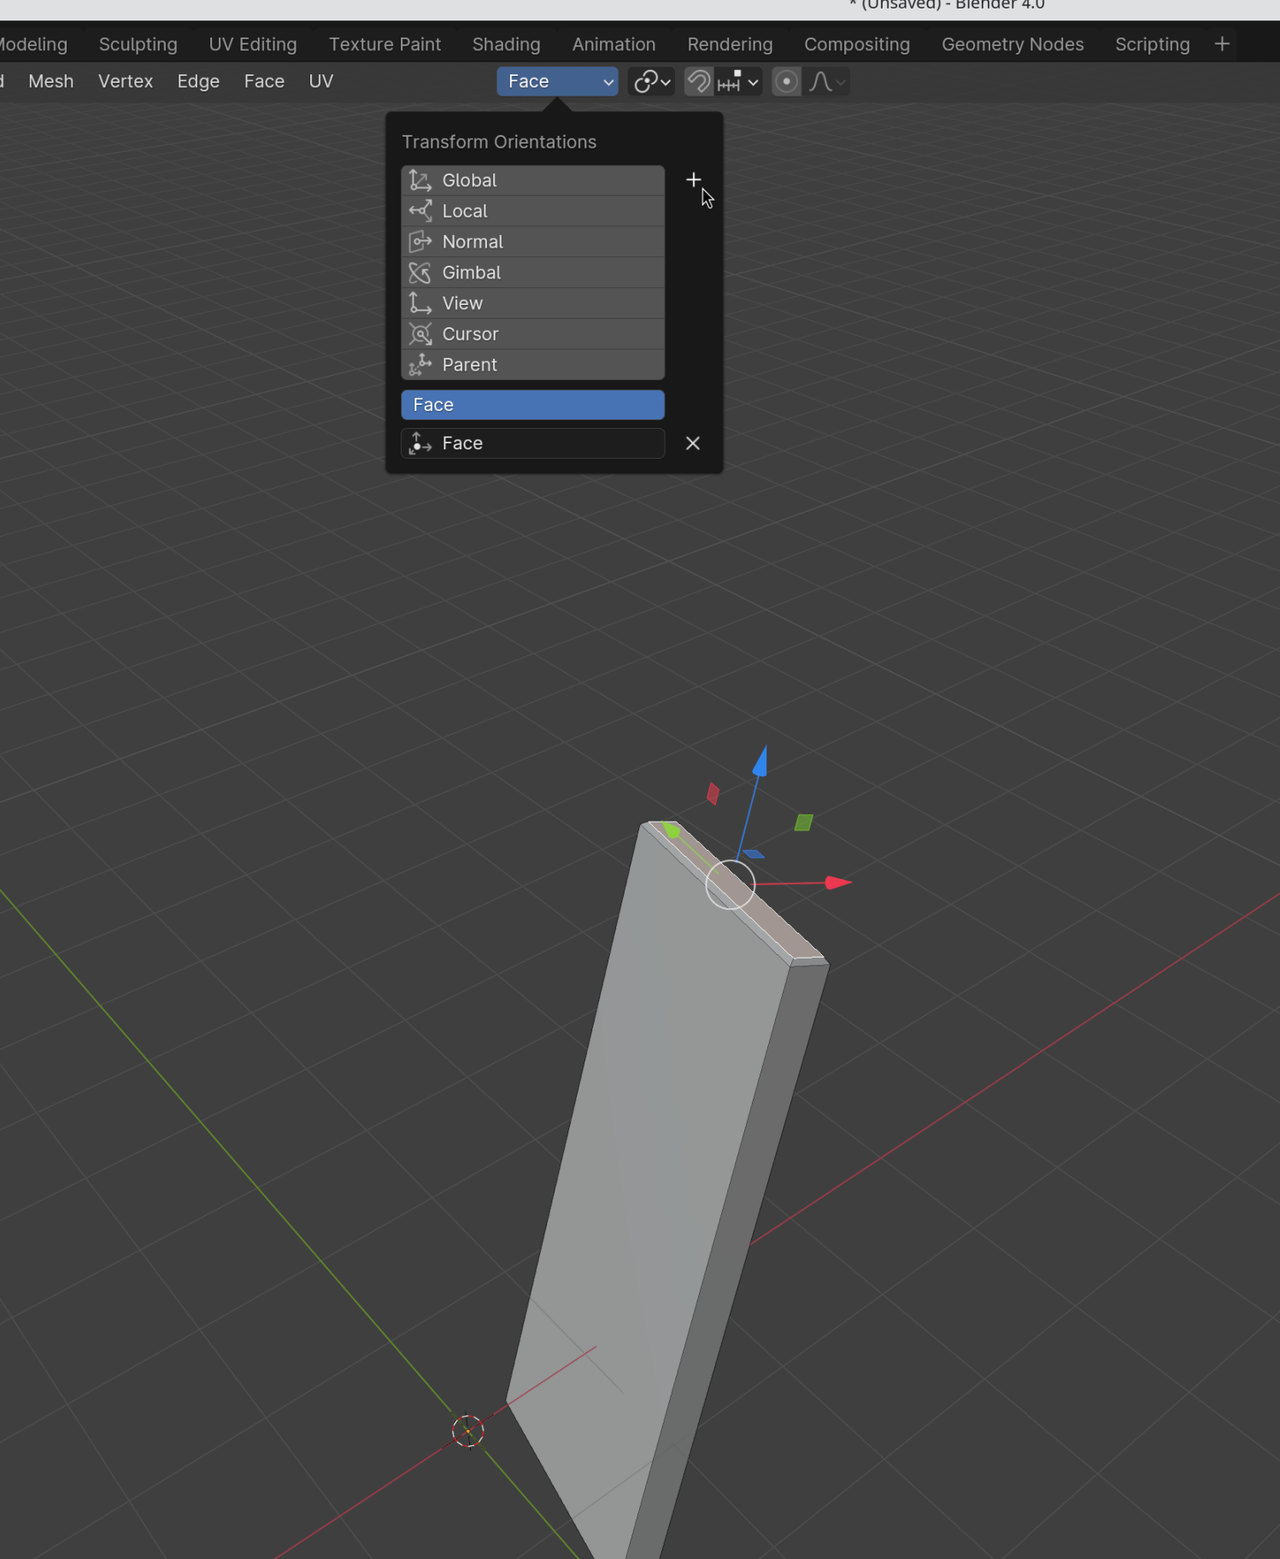Choose the Cursor transform orientation
1280x1559 pixels.
point(533,334)
